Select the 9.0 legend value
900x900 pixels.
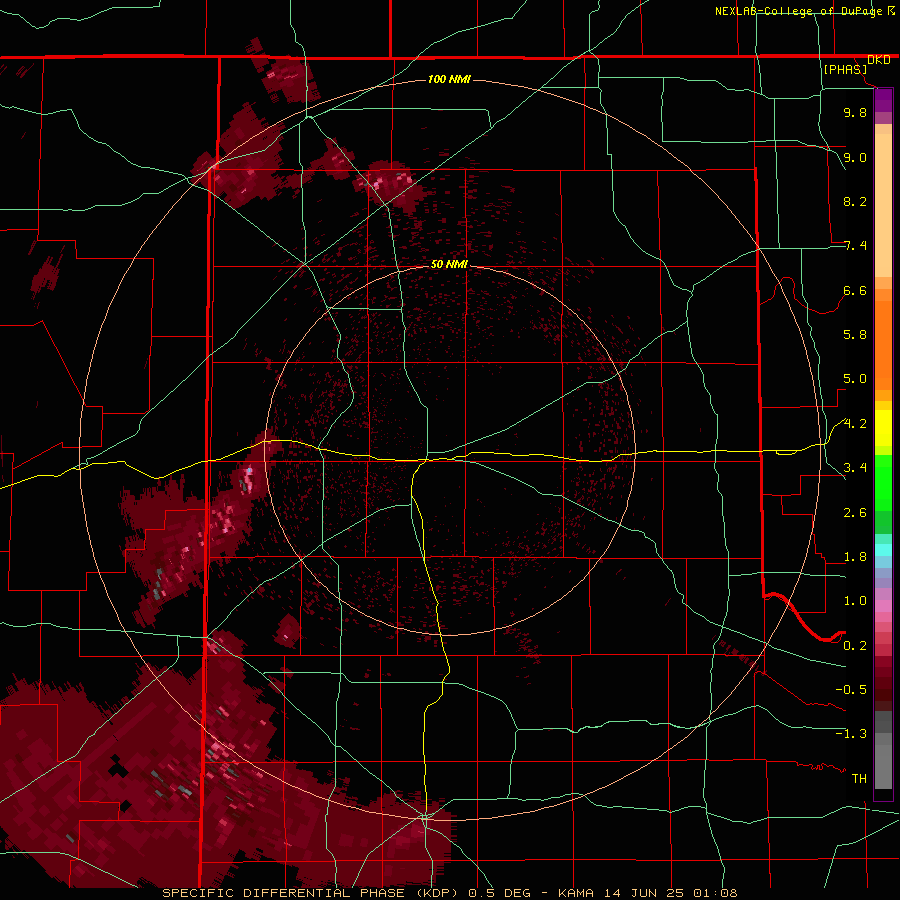pos(855,157)
